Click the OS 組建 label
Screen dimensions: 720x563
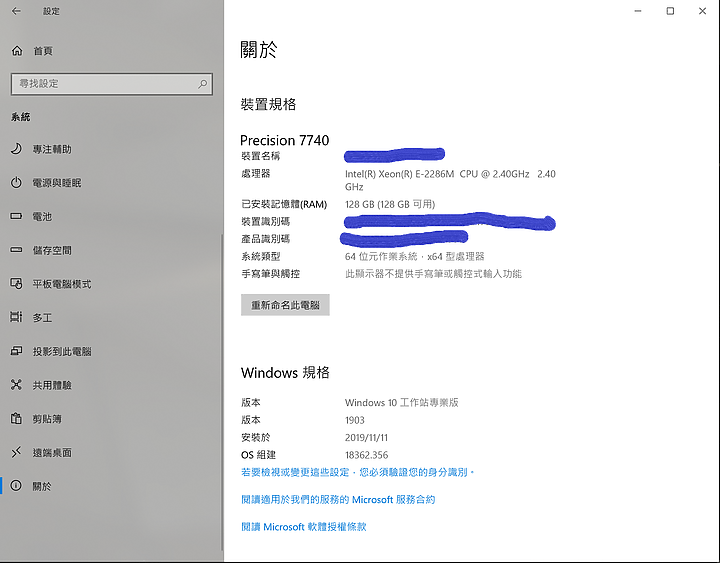tap(259, 455)
